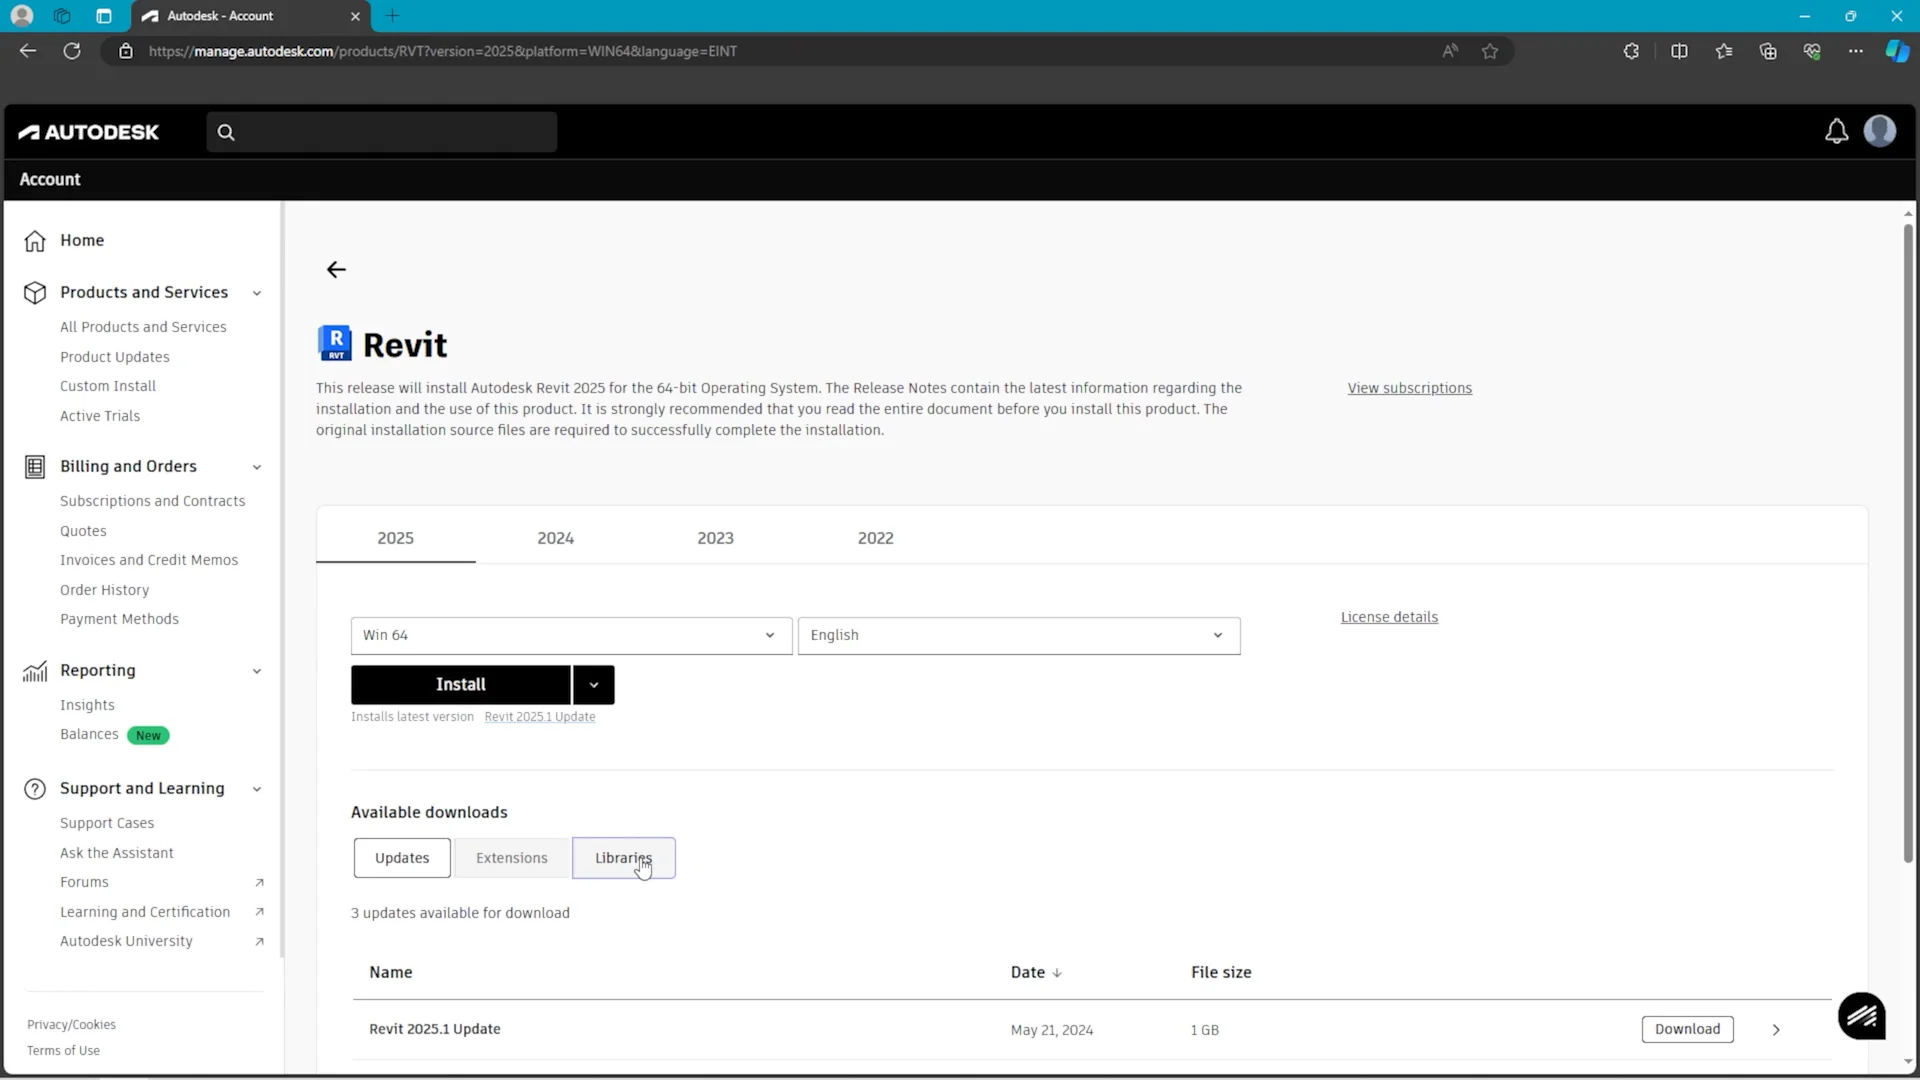
Task: Click in the Autodesk search field
Action: pos(395,132)
